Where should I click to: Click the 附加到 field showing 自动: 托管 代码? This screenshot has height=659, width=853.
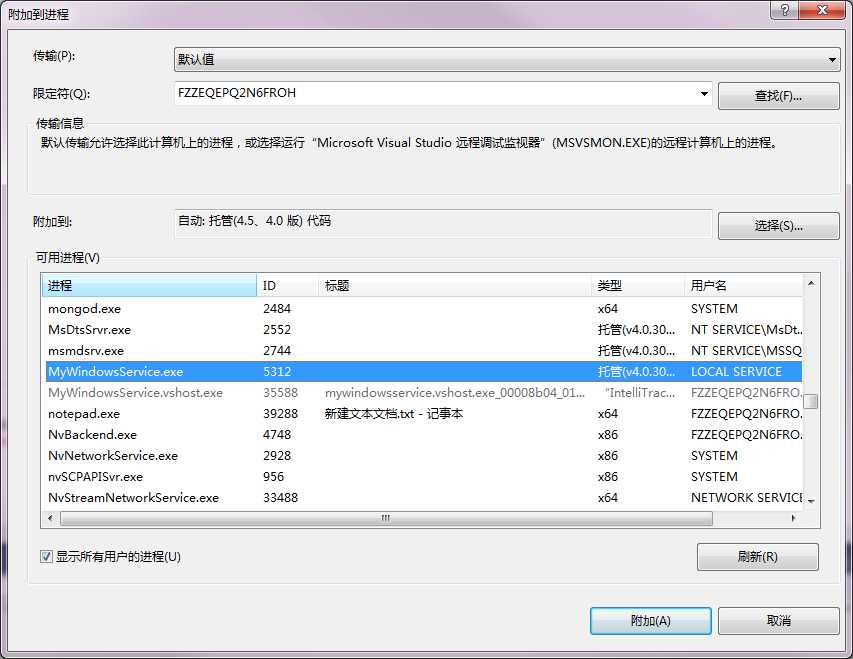click(443, 223)
